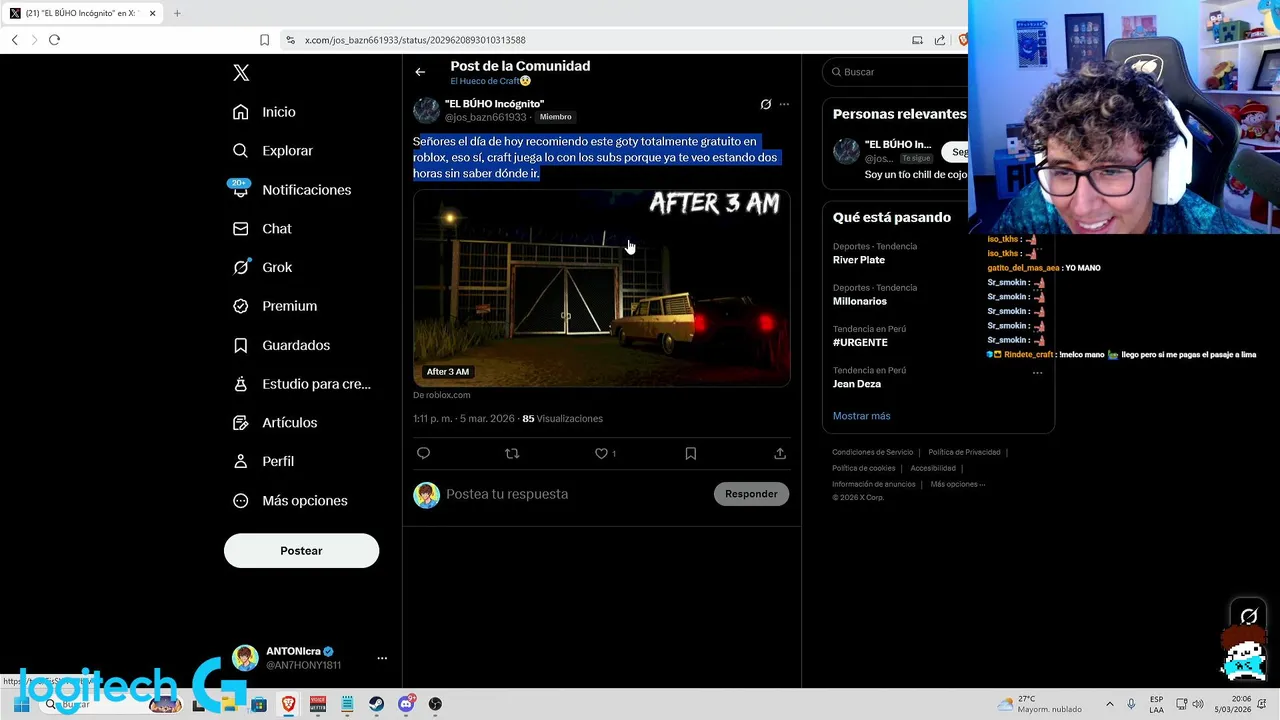Open Información de anuncios footer link
Viewport: 1280px width, 720px height.
(873, 484)
